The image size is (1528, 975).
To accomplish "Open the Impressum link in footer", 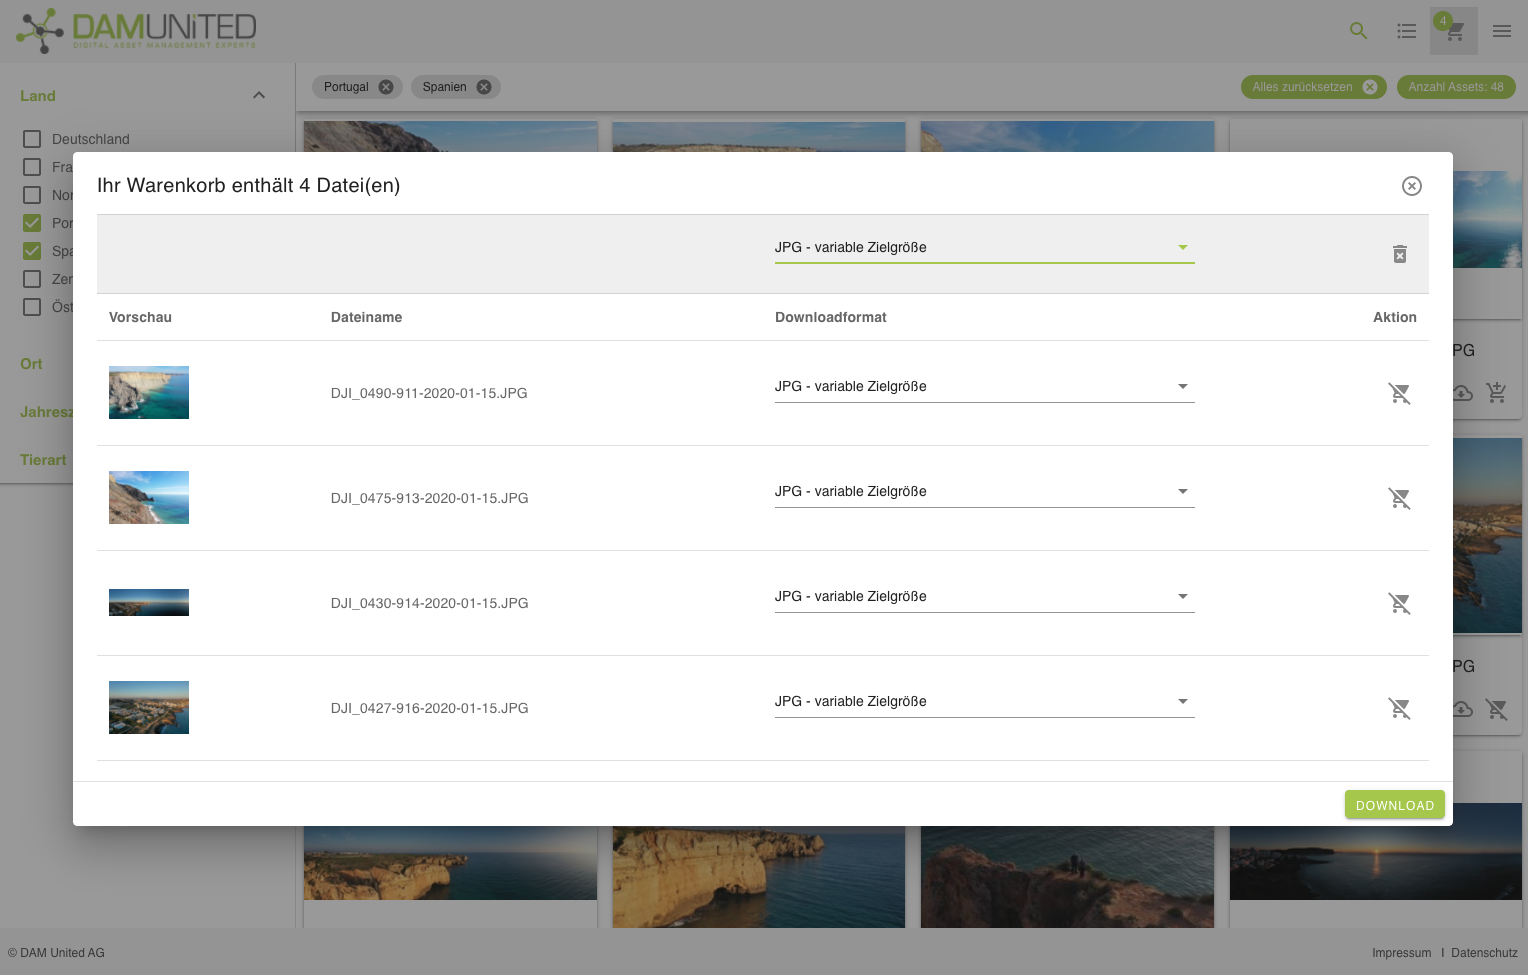I will pyautogui.click(x=1401, y=953).
